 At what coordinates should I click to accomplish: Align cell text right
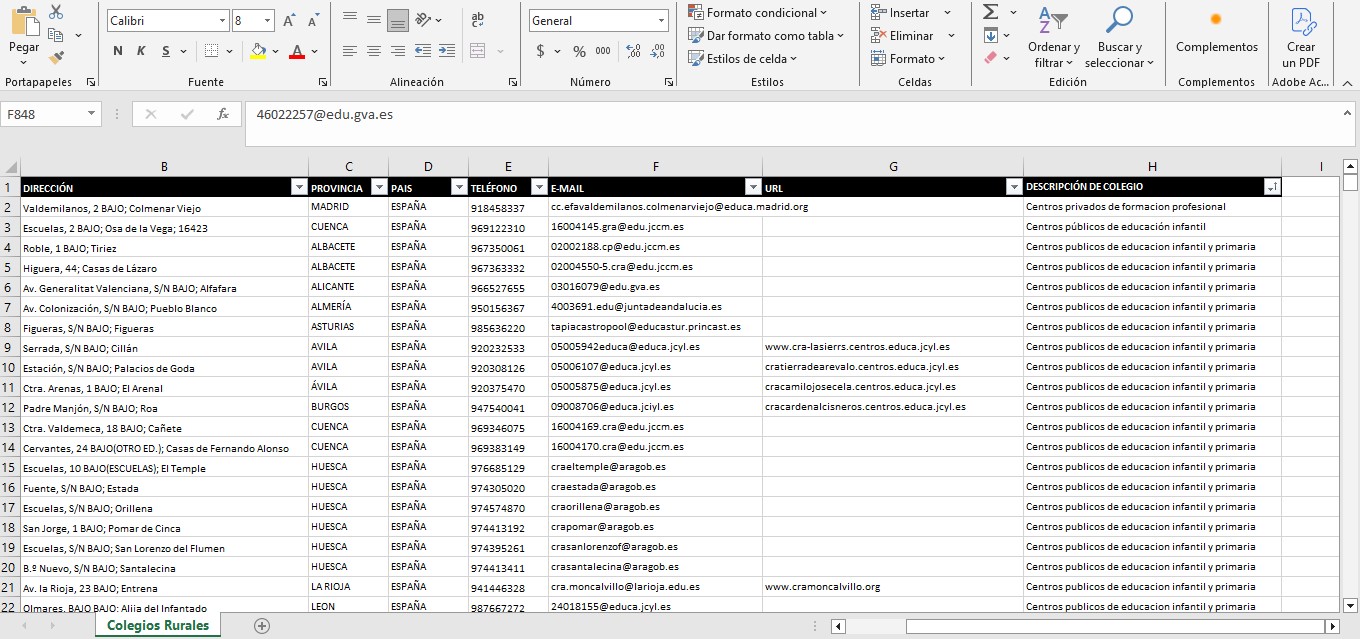coord(397,51)
